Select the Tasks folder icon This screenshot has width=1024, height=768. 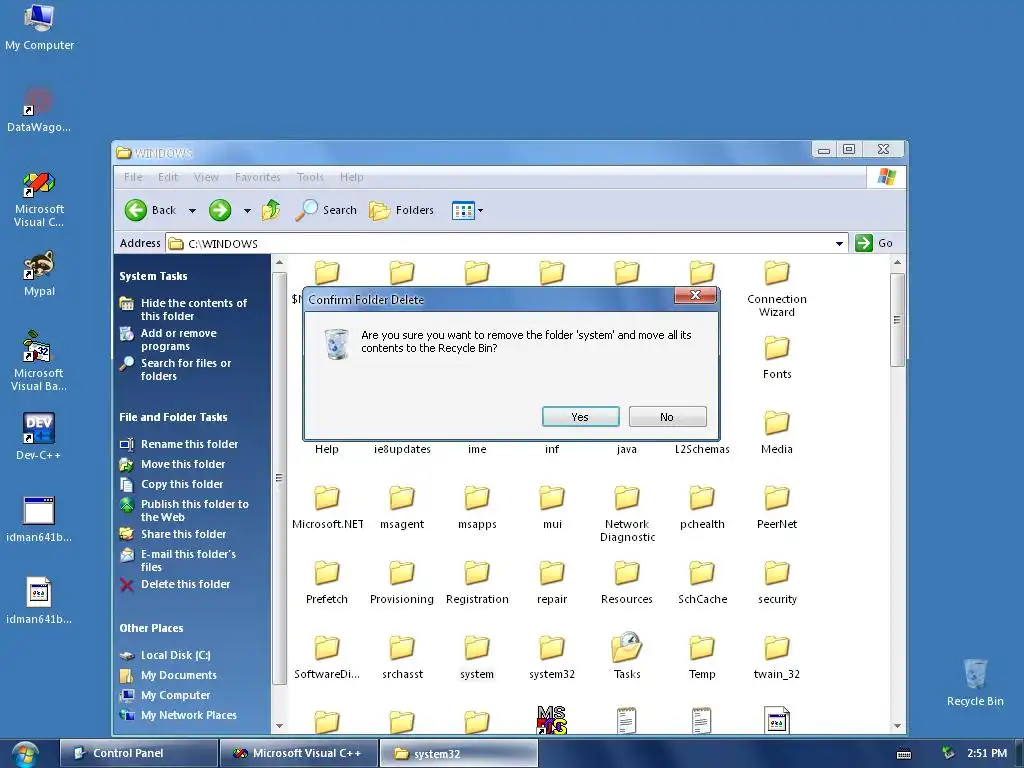627,647
